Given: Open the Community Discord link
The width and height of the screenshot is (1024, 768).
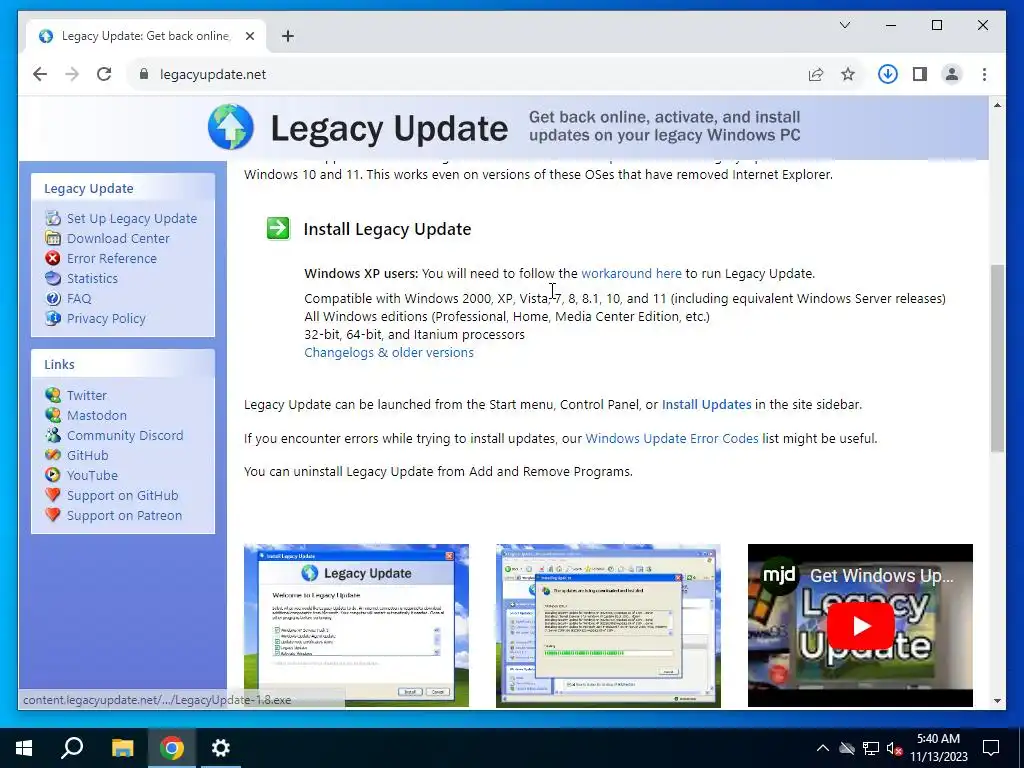Looking at the screenshot, I should pyautogui.click(x=125, y=435).
